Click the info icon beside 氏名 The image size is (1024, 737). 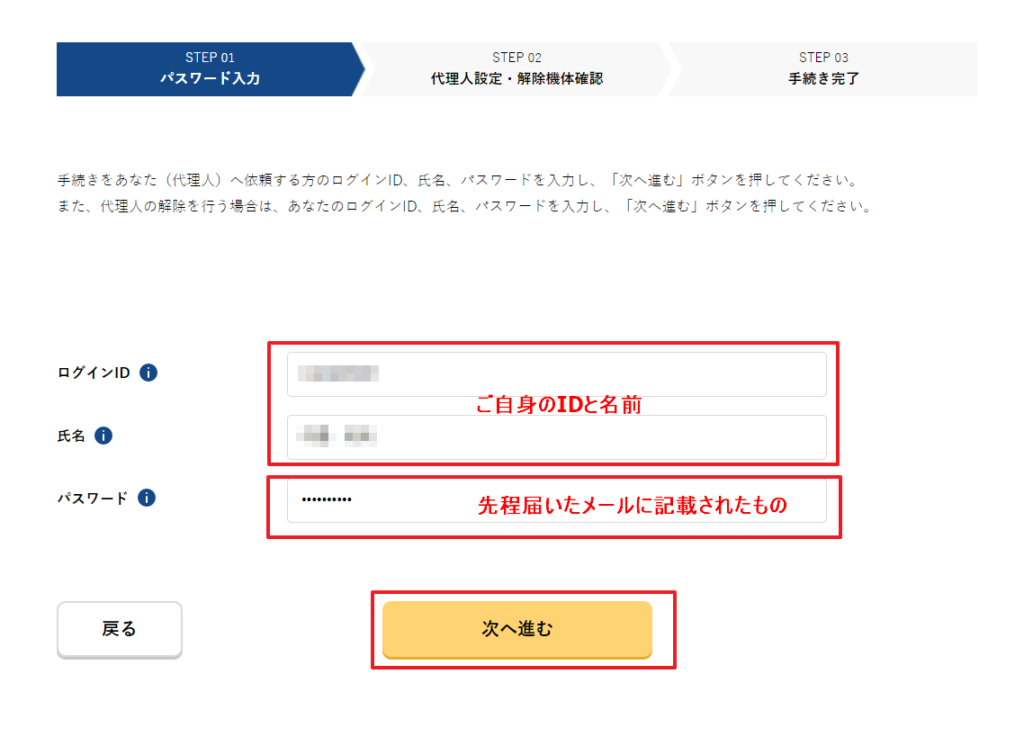[103, 436]
